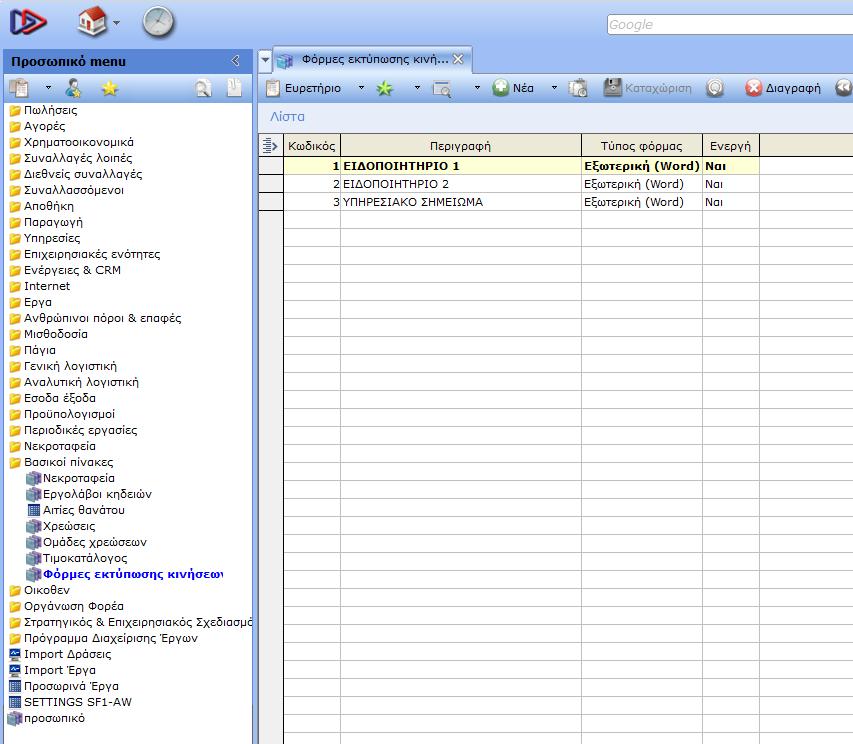This screenshot has width=853, height=744.
Task: Click the Νέα button
Action: 513,88
